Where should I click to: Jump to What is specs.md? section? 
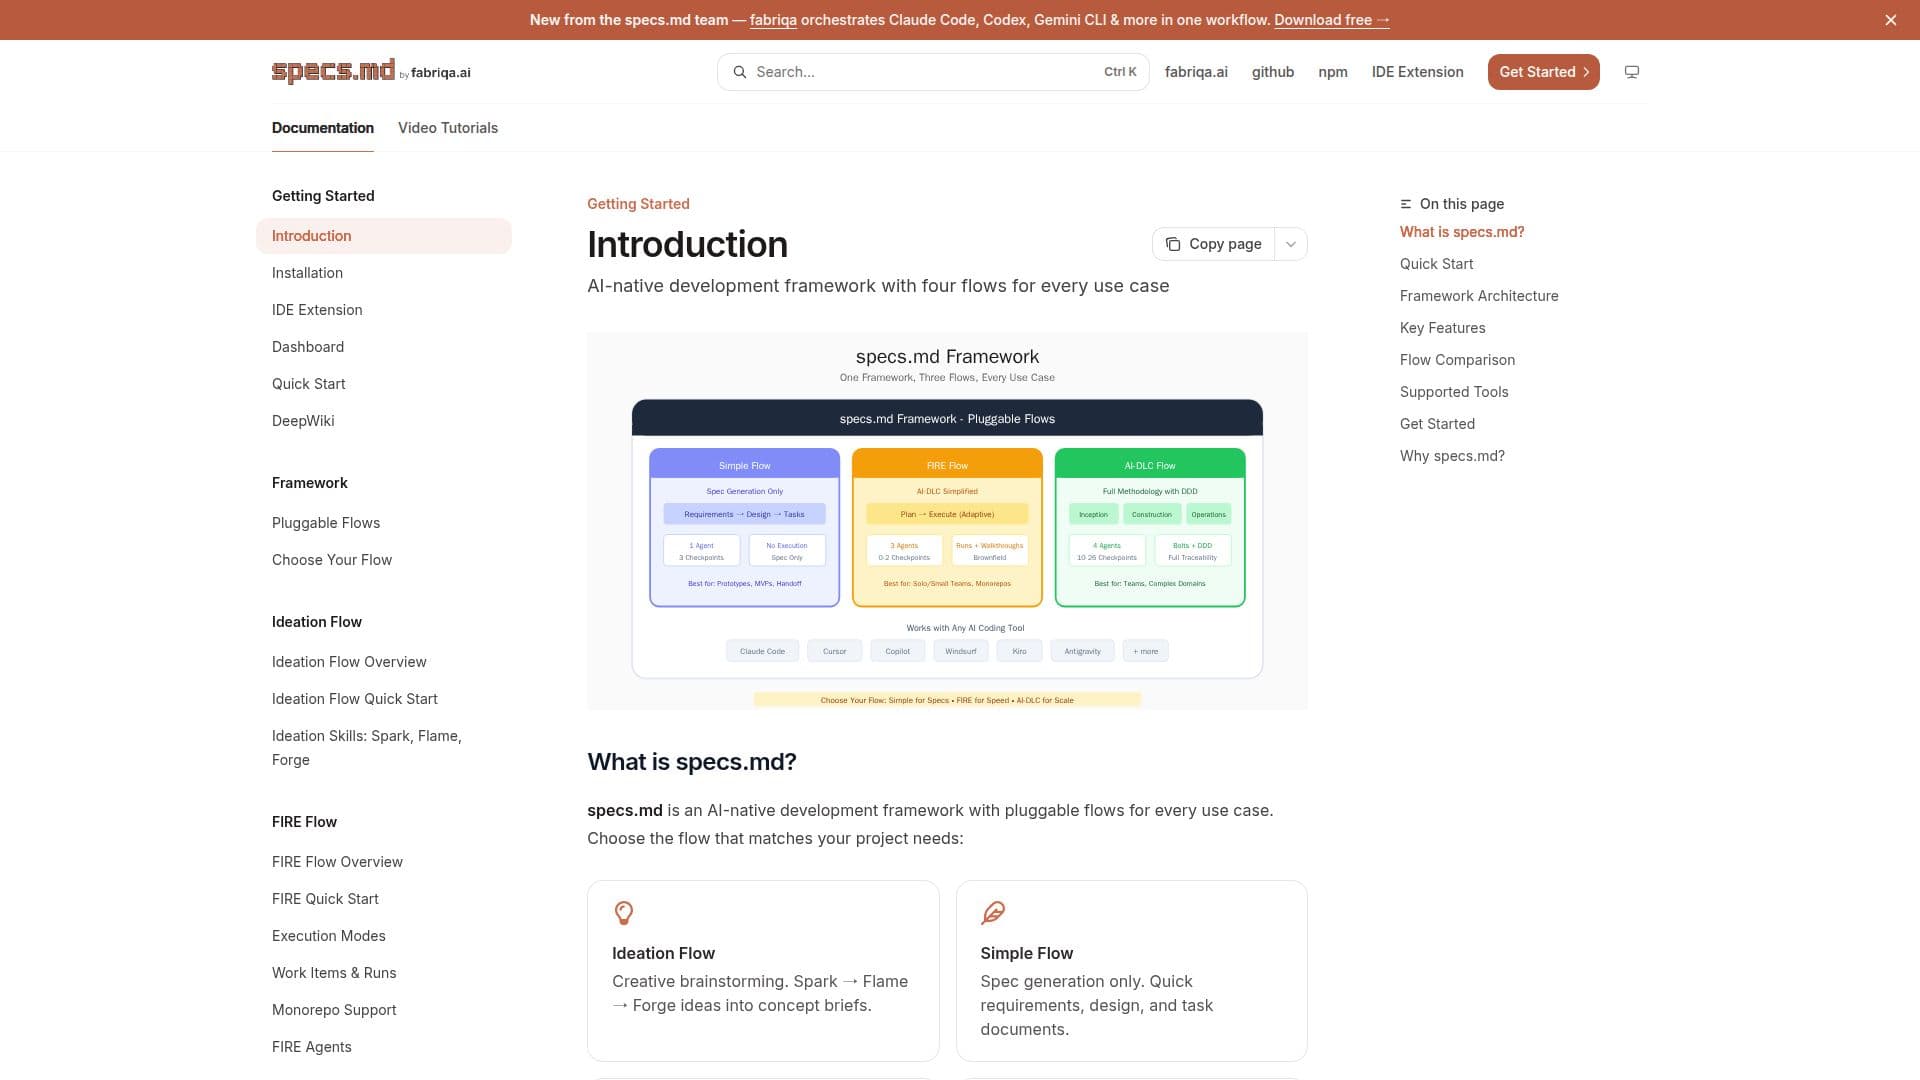tap(1462, 232)
